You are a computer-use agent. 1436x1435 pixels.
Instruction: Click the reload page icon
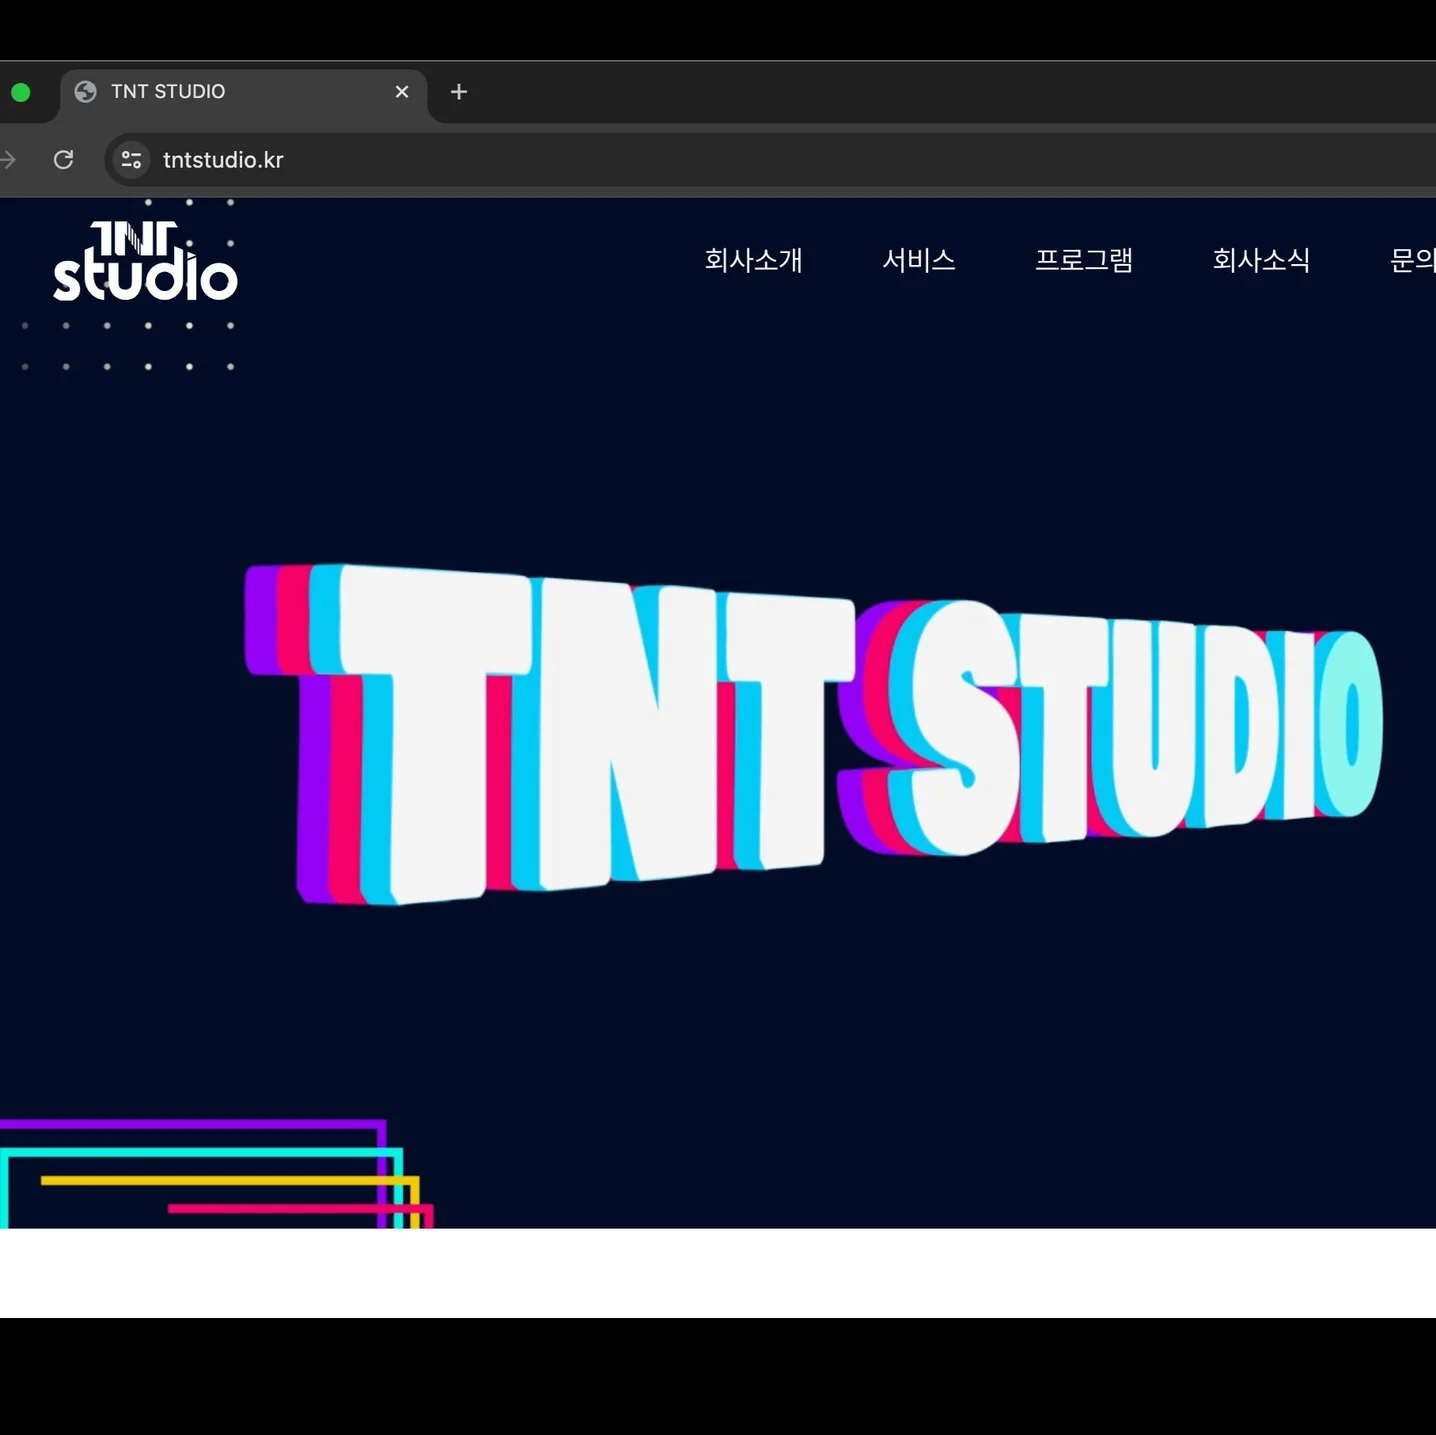coord(63,160)
